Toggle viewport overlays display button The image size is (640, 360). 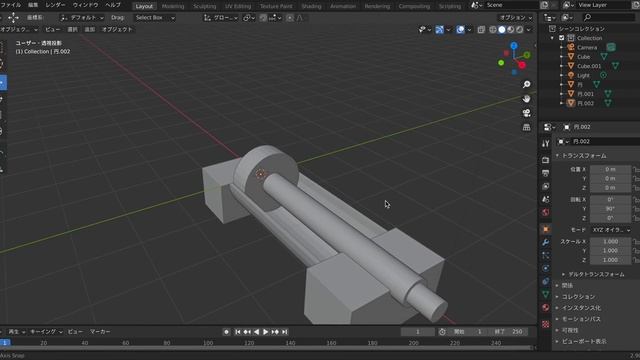tap(460, 30)
